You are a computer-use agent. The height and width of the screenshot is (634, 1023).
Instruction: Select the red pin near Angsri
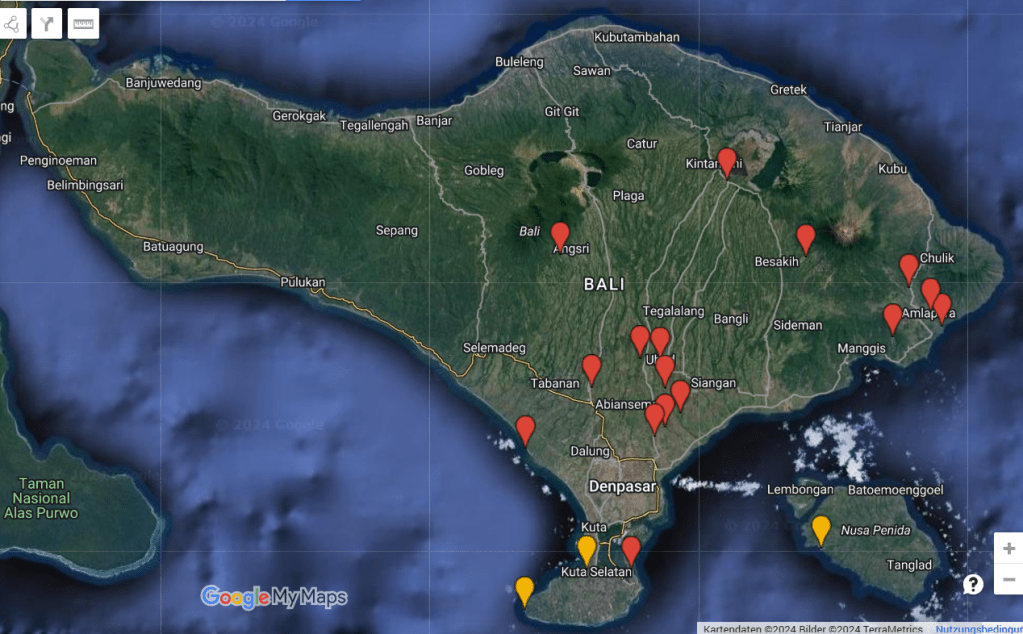[x=560, y=235]
